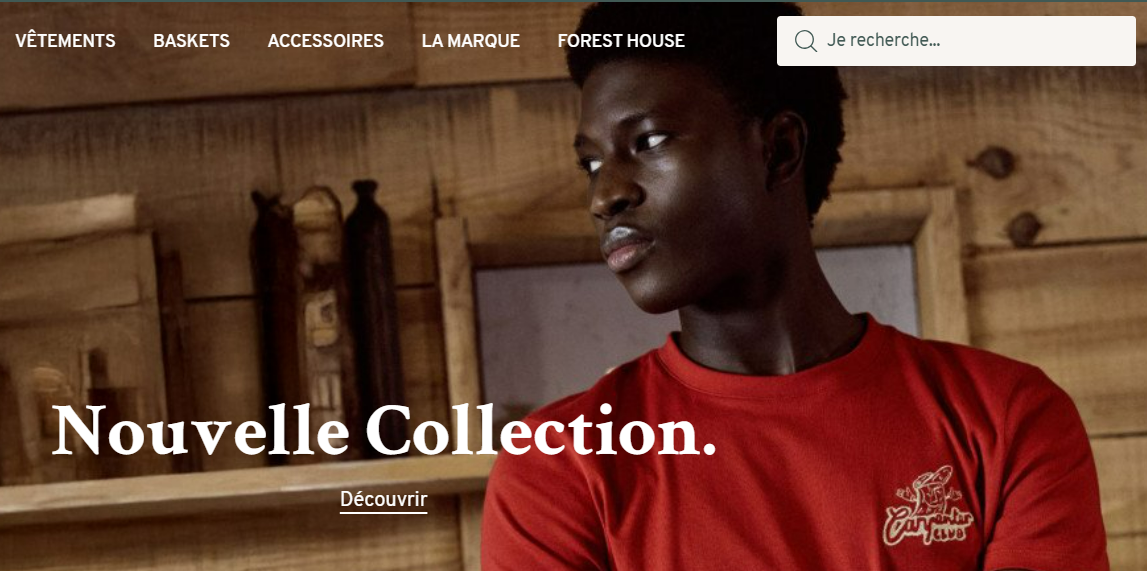Focus the "Je recherche…" search field
1147x571 pixels.
point(956,41)
